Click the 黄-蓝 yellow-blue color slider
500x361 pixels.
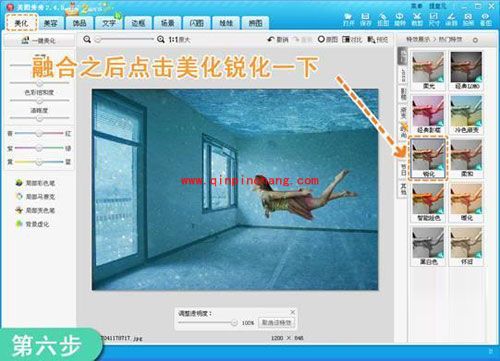point(39,162)
